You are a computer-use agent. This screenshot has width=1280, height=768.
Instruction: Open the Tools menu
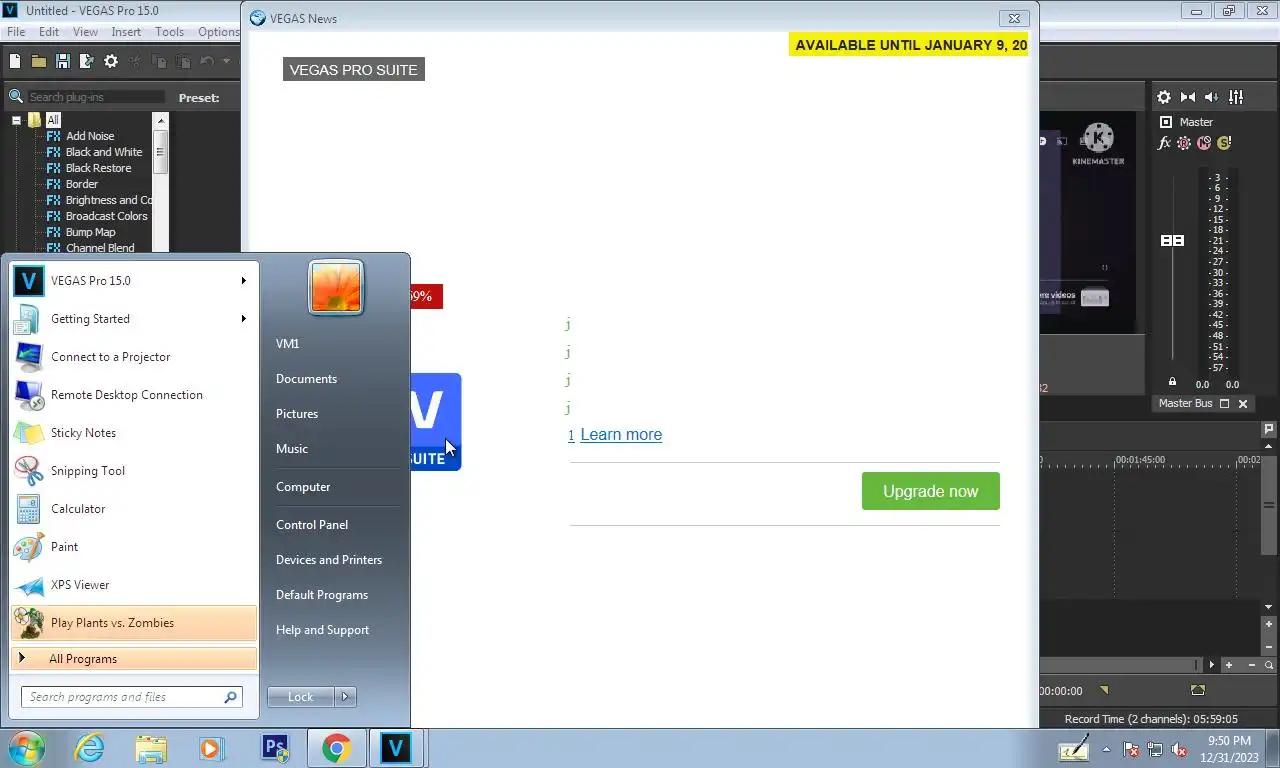[169, 32]
